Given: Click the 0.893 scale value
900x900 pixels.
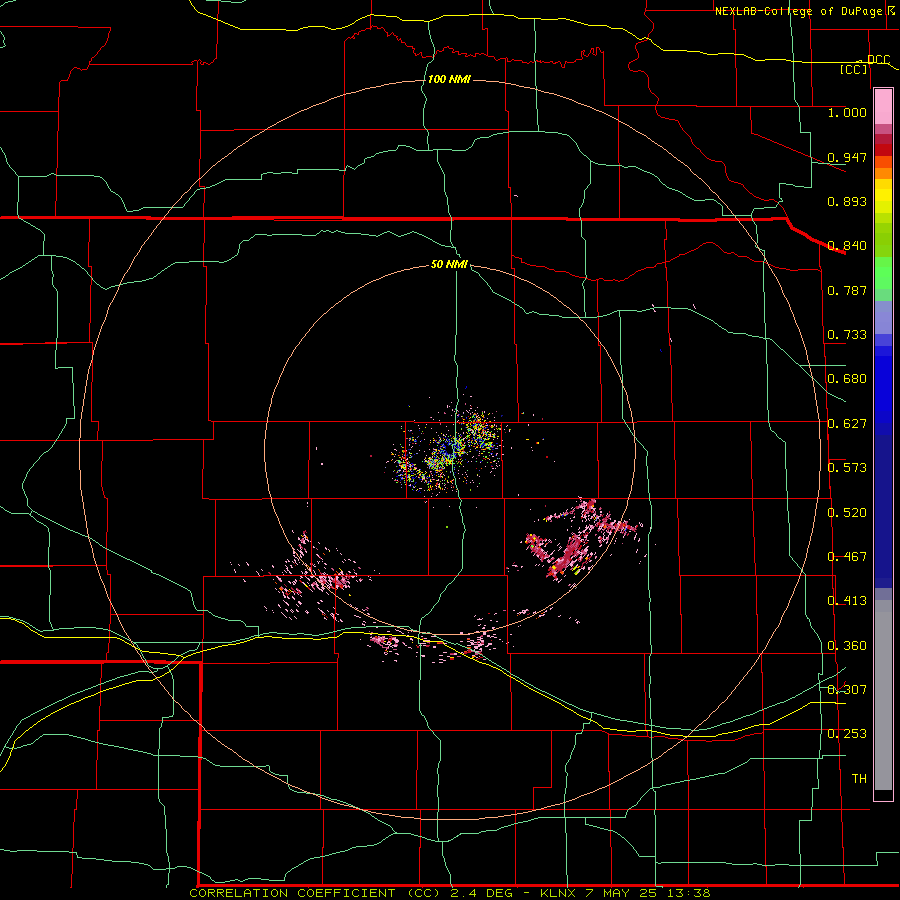Looking at the screenshot, I should pyautogui.click(x=847, y=201).
